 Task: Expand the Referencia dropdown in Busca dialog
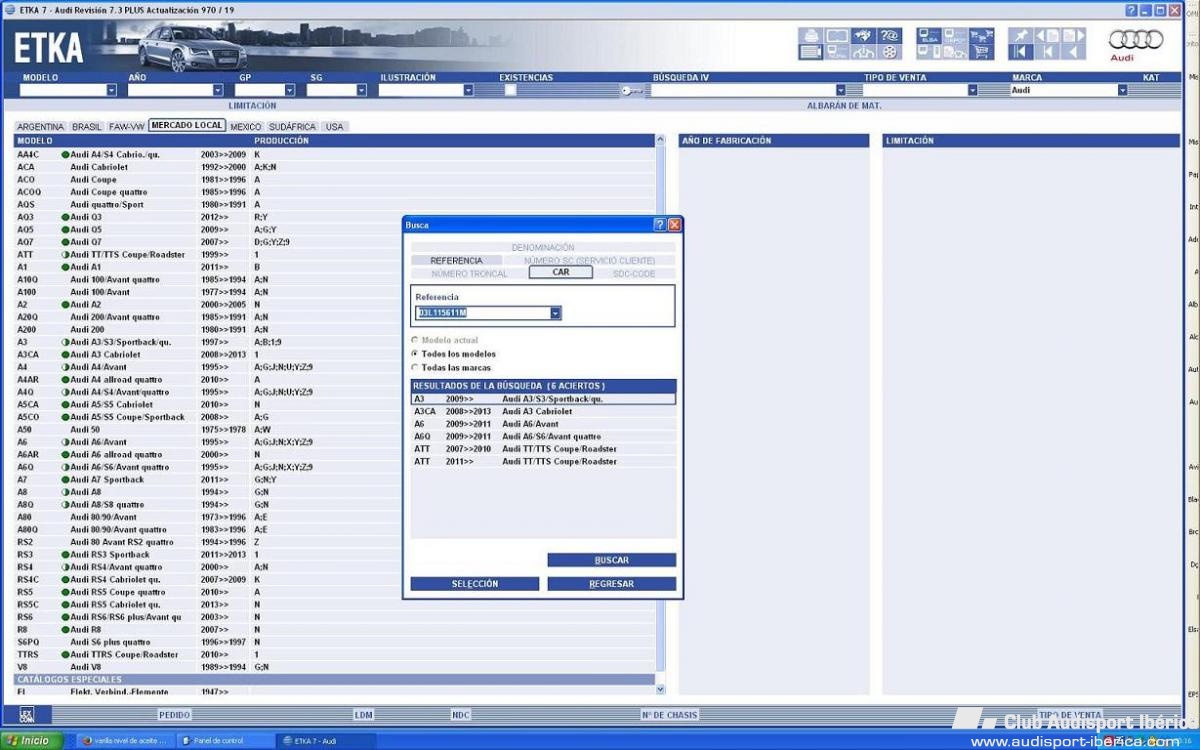(556, 313)
